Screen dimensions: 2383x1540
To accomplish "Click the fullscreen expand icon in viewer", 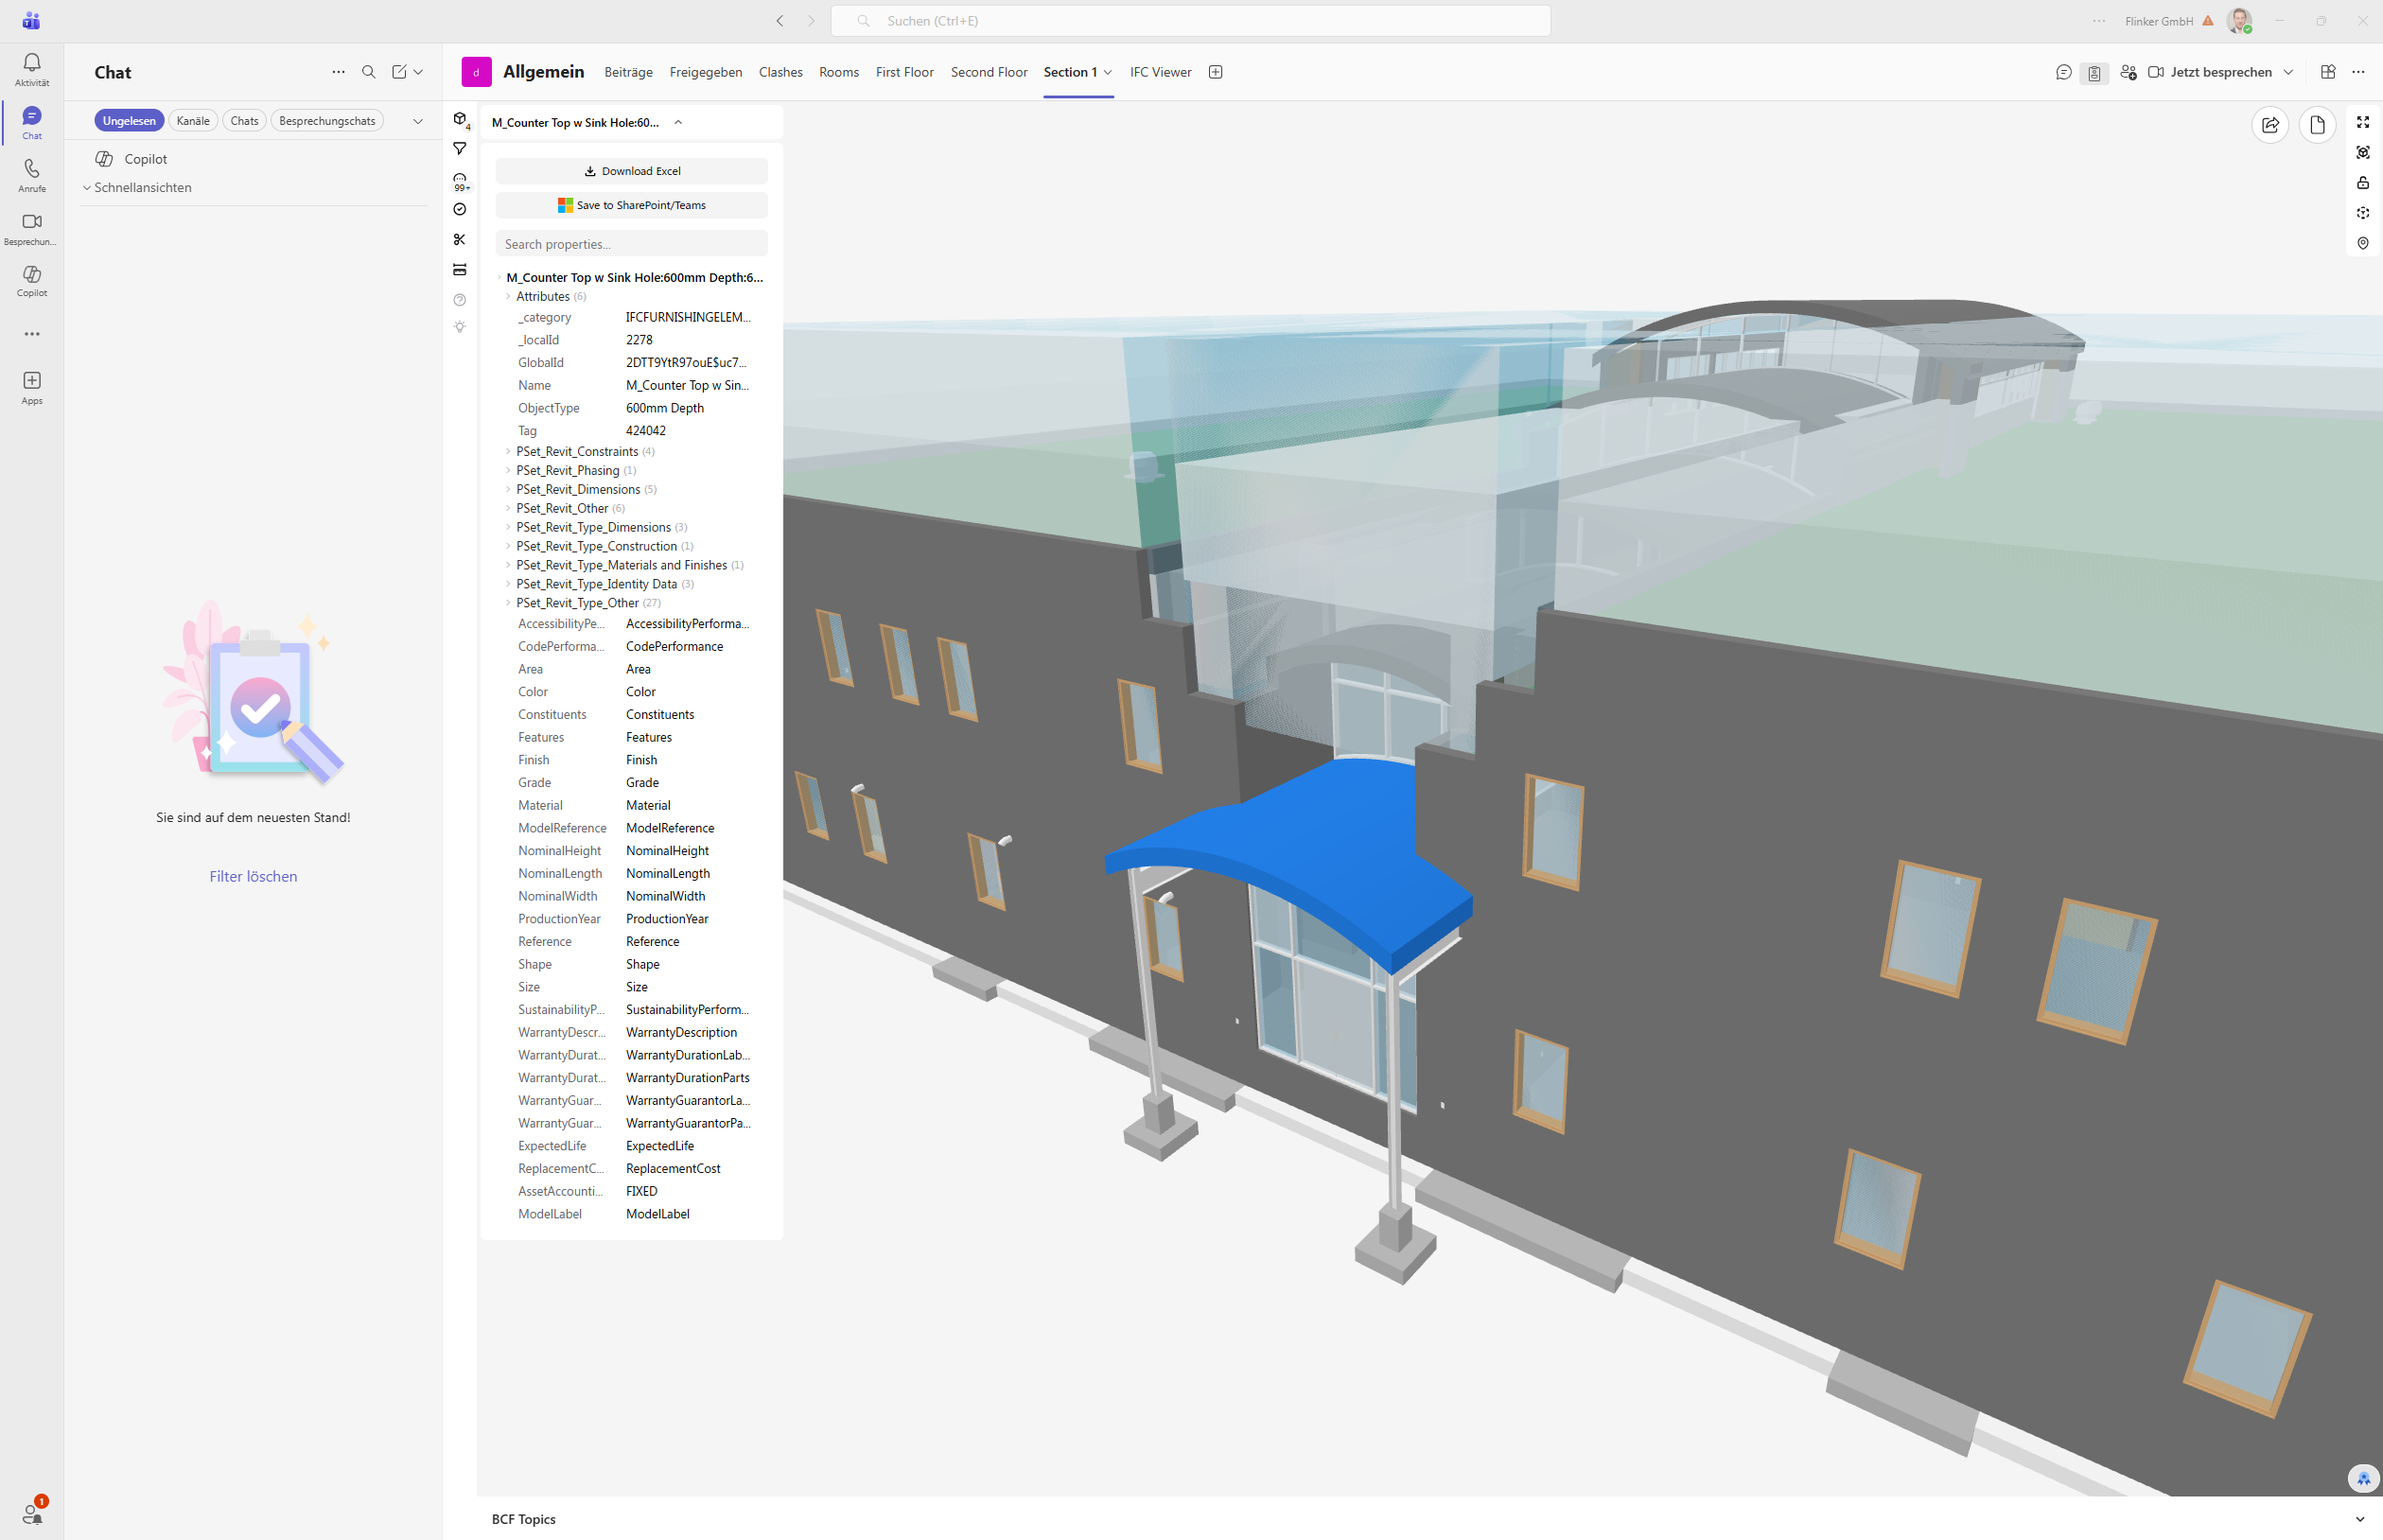I will 2363,122.
